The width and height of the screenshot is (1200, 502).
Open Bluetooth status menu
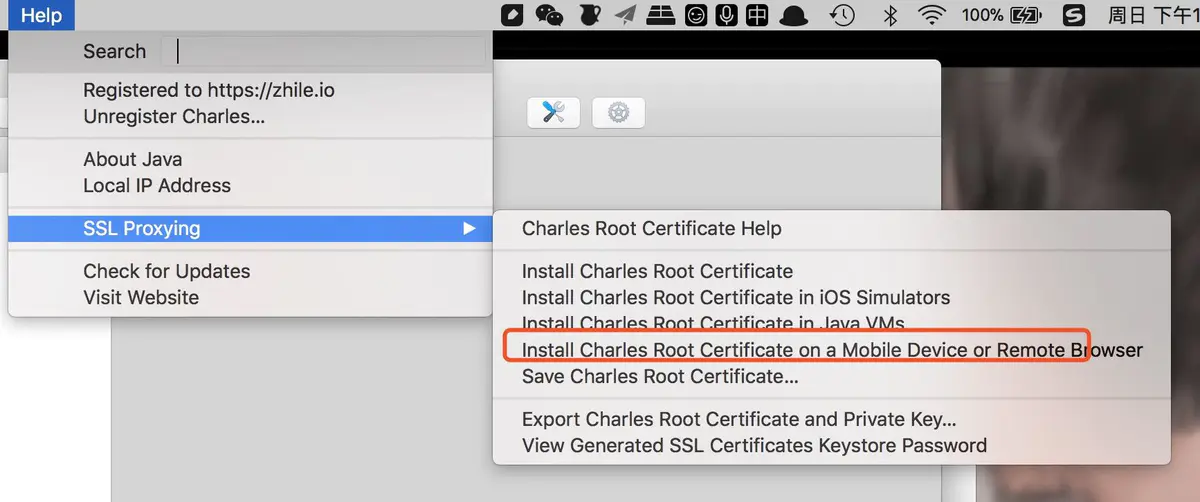[891, 15]
